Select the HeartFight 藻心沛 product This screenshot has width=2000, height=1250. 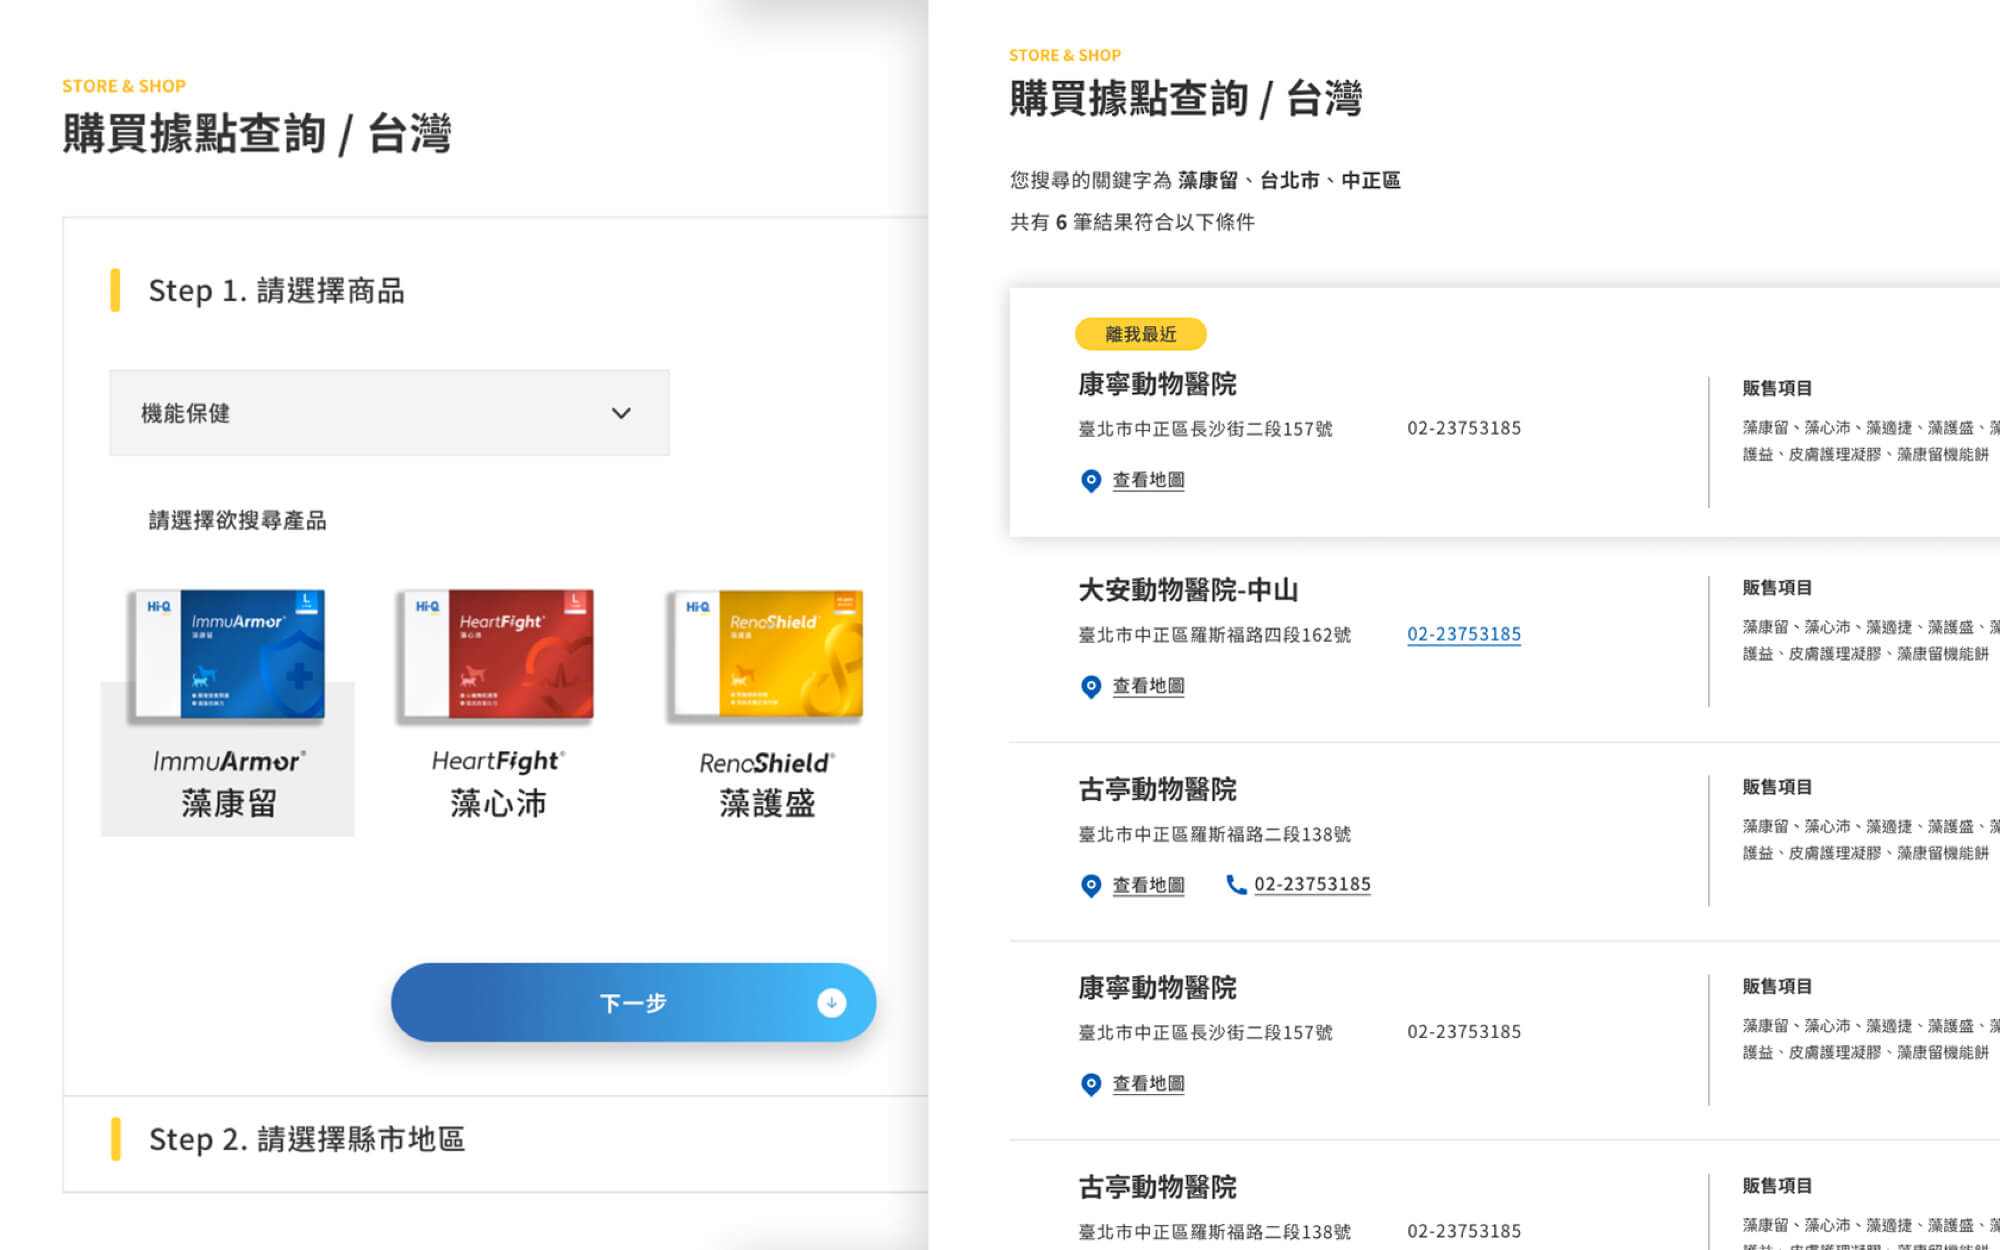tap(497, 706)
